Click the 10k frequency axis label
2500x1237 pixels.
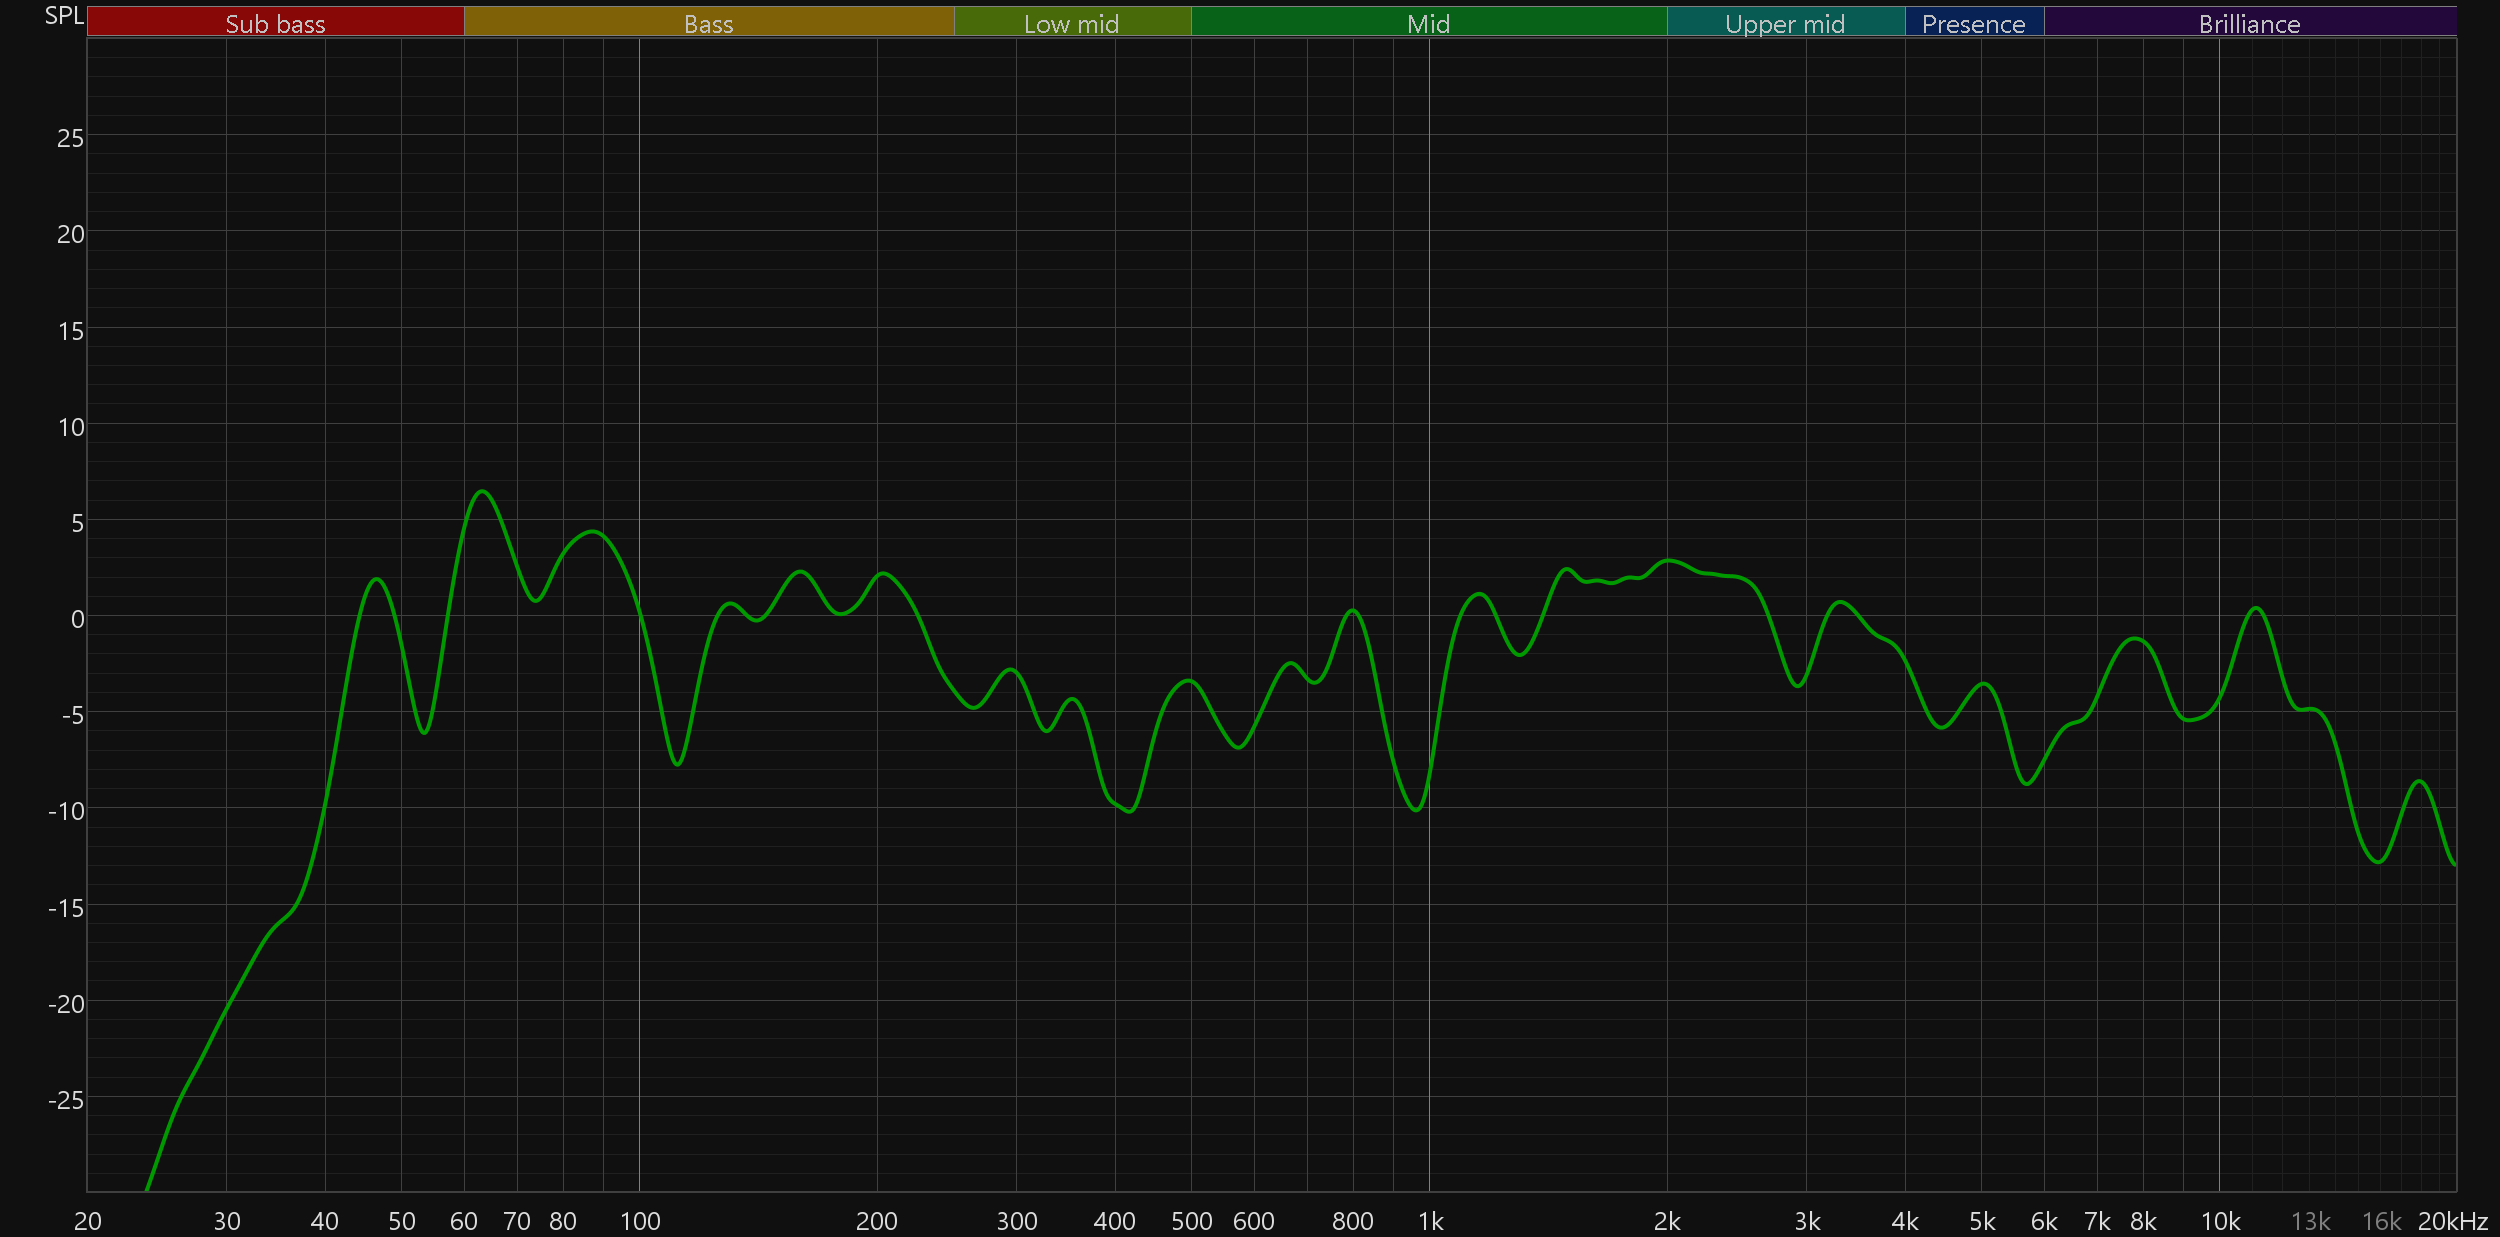[x=2220, y=1221]
